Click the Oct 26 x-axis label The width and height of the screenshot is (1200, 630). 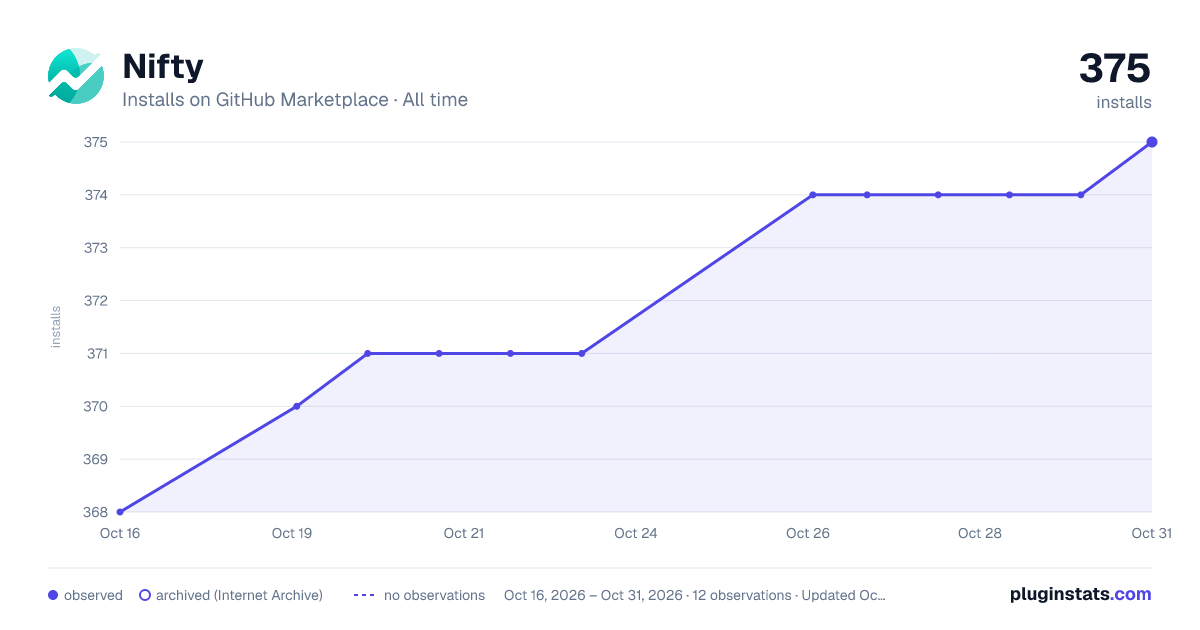[x=808, y=533]
